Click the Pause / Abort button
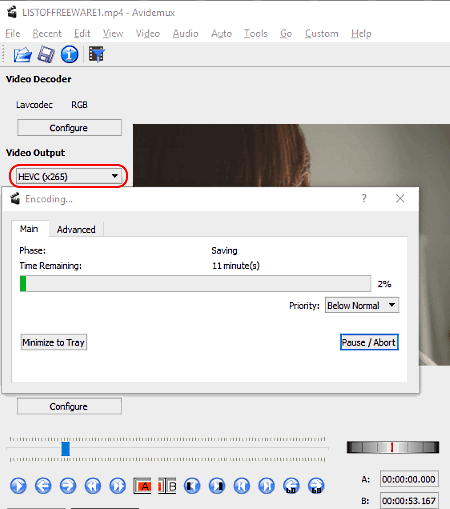This screenshot has height=509, width=450. pos(369,342)
